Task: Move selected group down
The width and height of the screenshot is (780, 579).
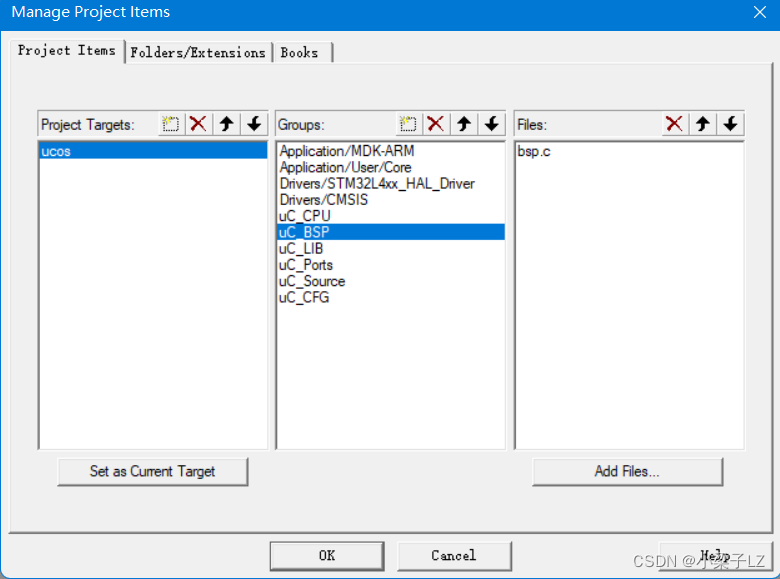Action: (492, 124)
